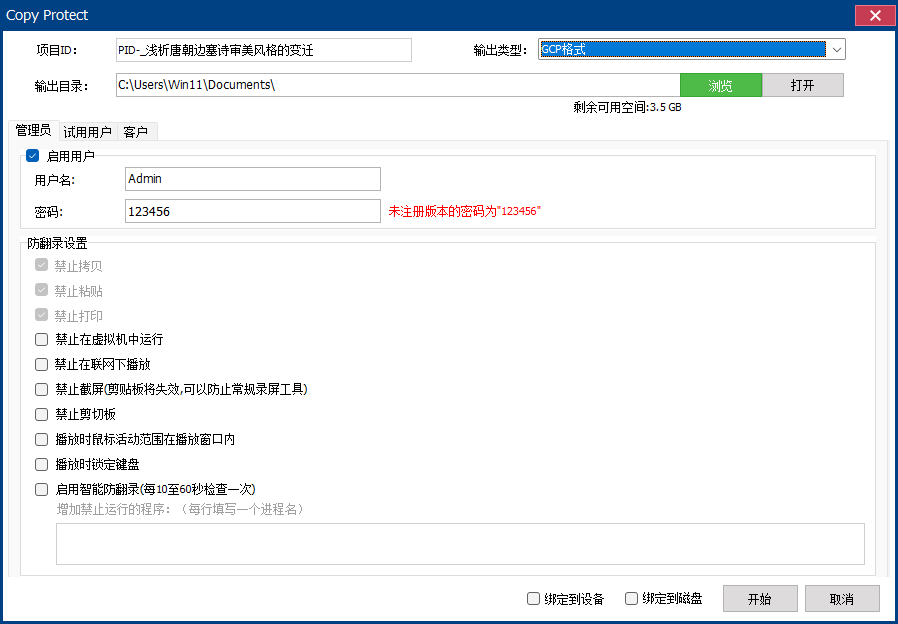Click the 开始 button
This screenshot has height=624, width=898.
pyautogui.click(x=760, y=599)
